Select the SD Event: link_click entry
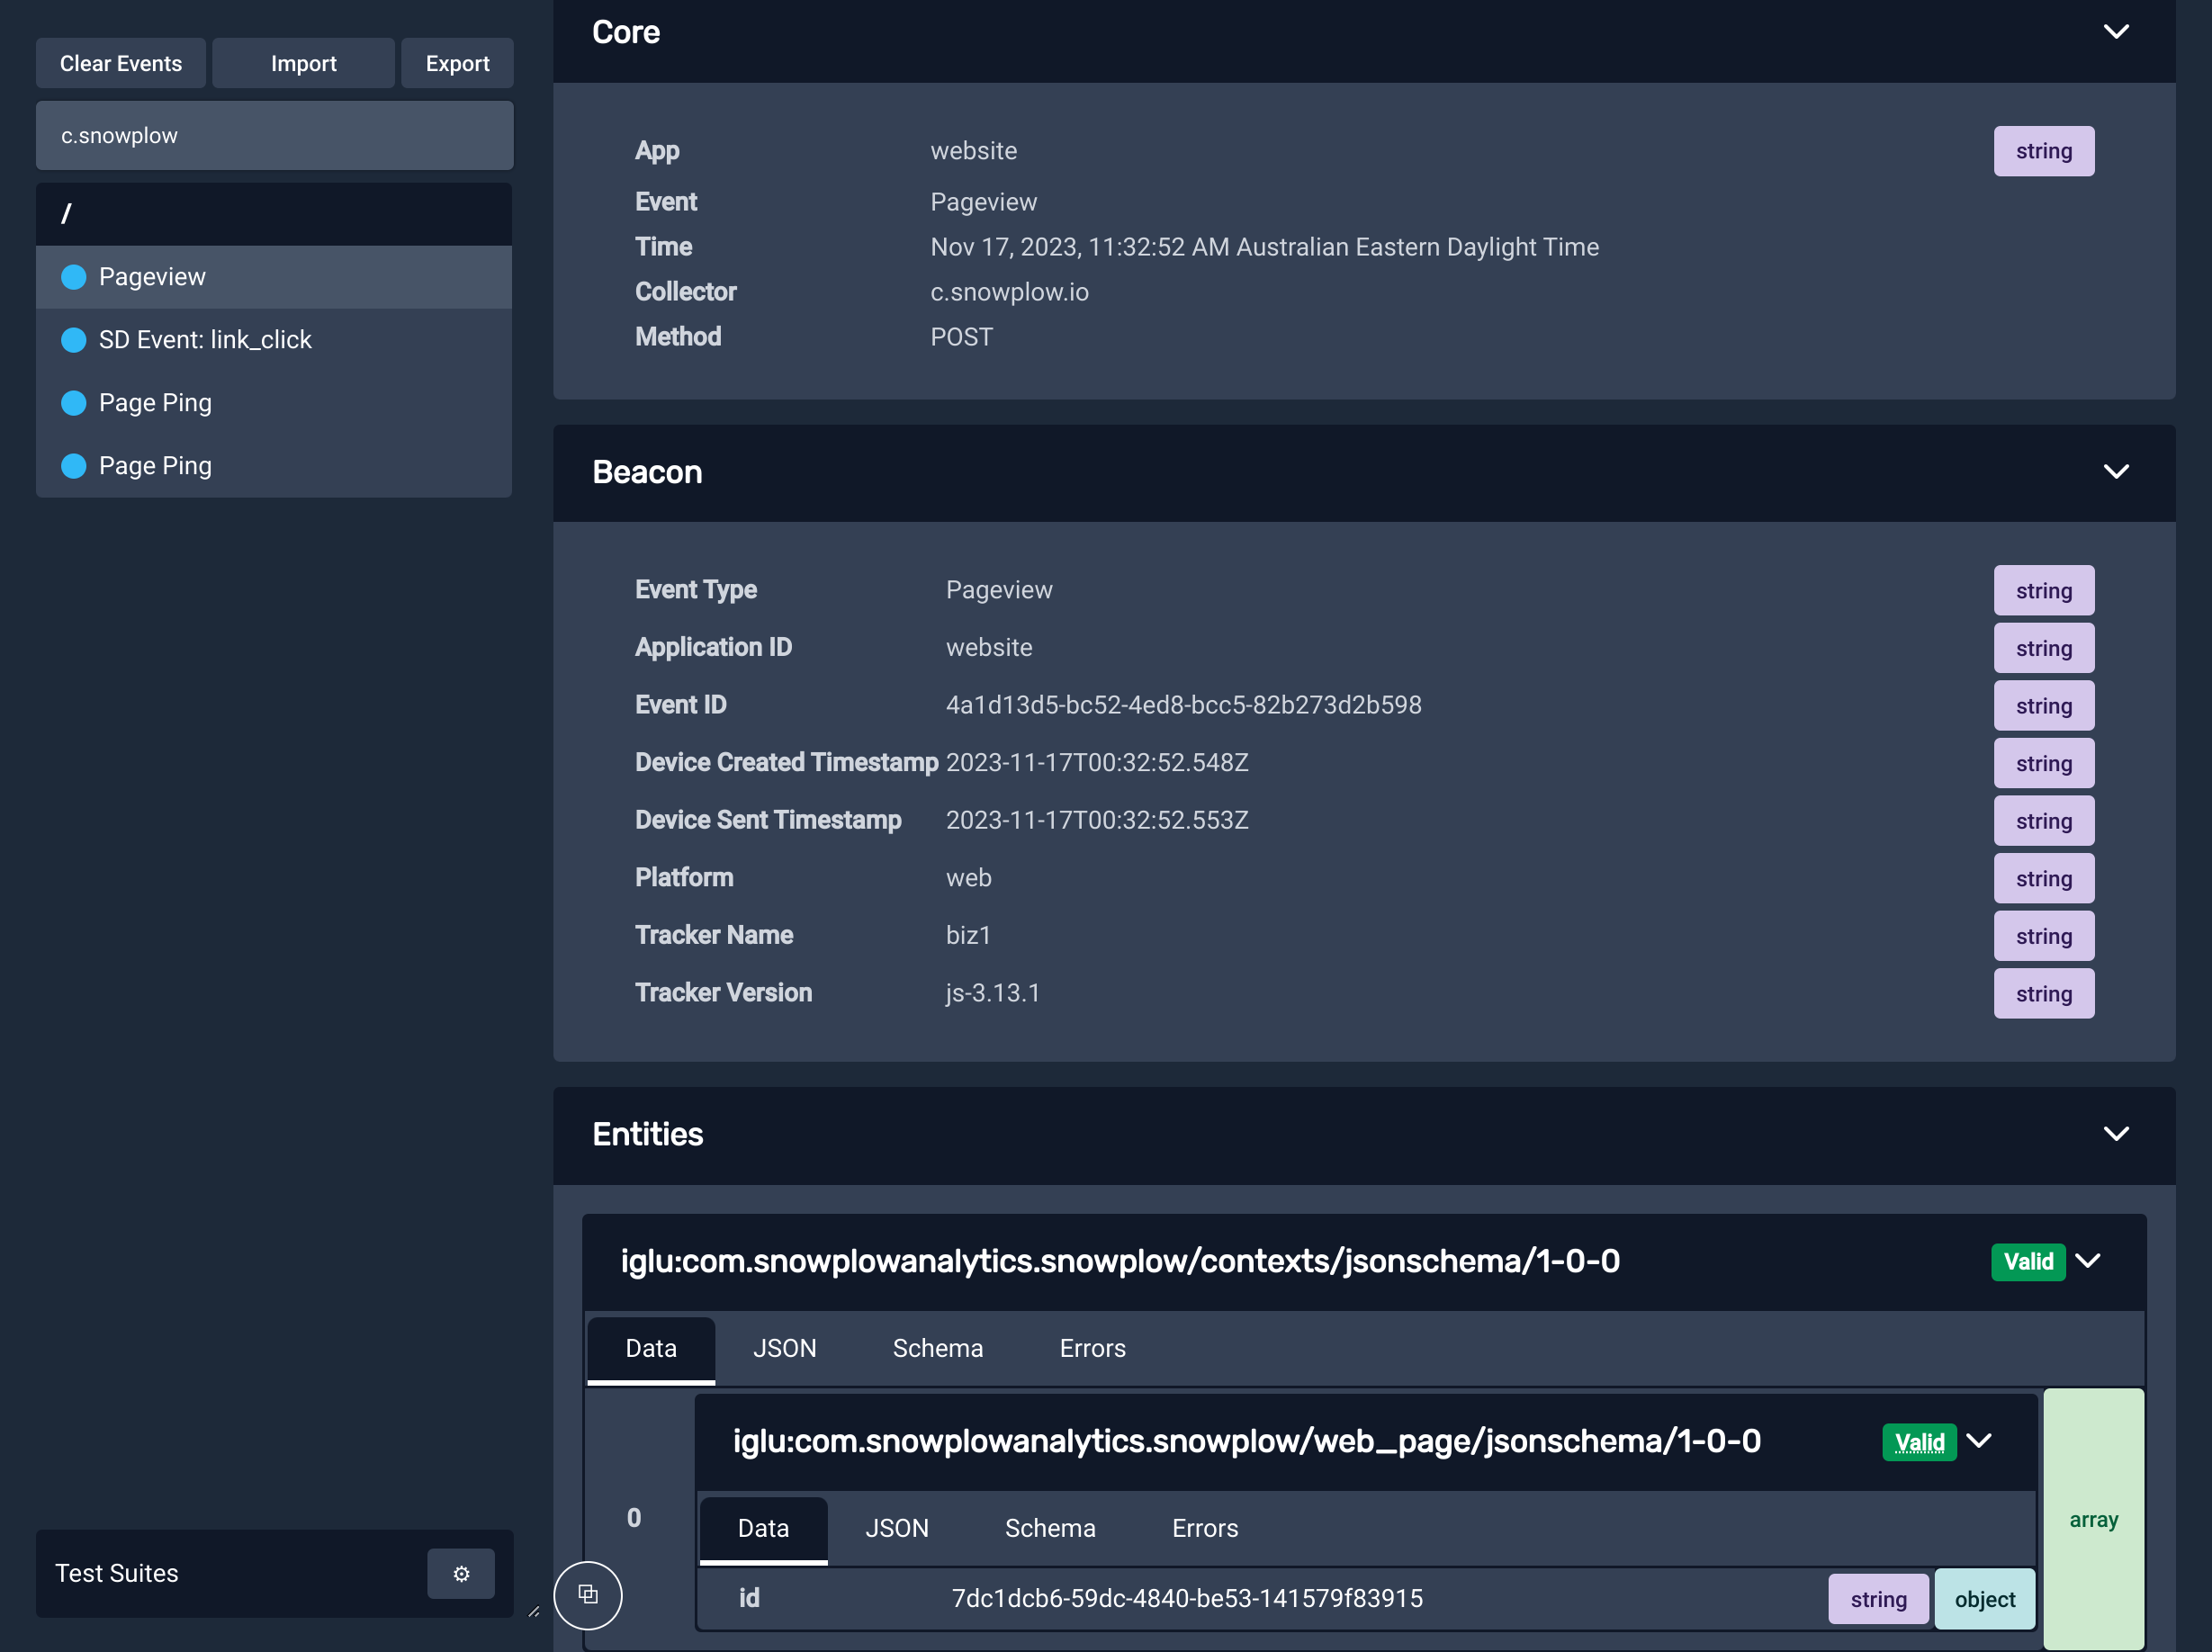This screenshot has height=1652, width=2212. click(x=205, y=340)
